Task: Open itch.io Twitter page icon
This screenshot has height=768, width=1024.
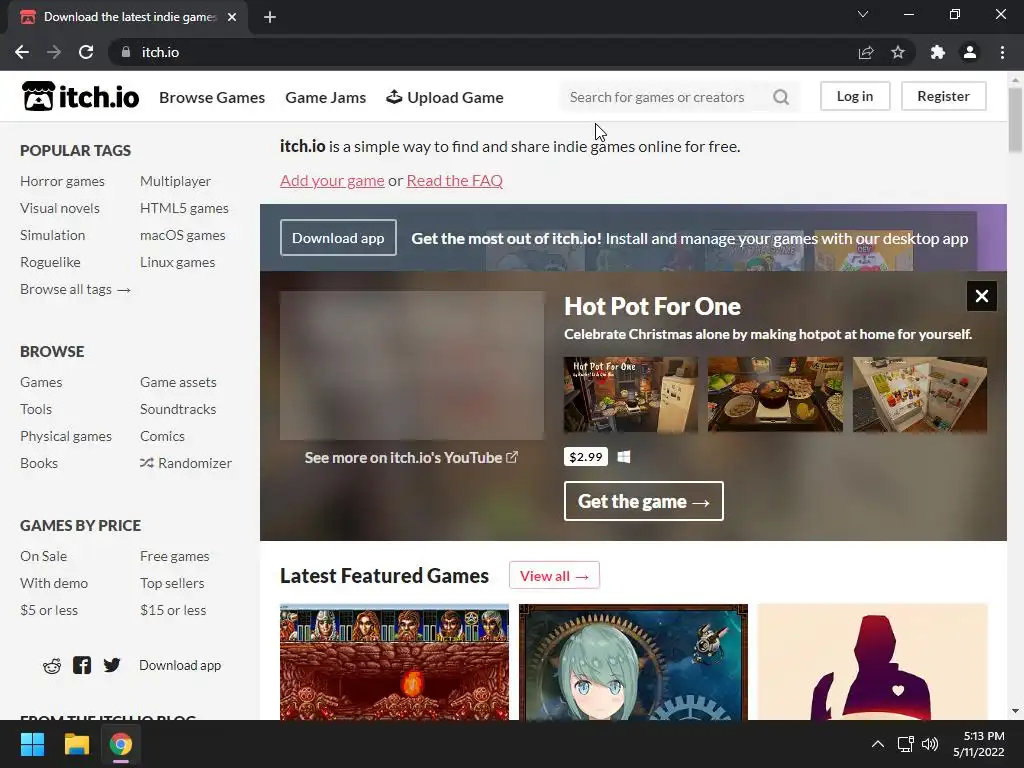Action: coord(112,665)
